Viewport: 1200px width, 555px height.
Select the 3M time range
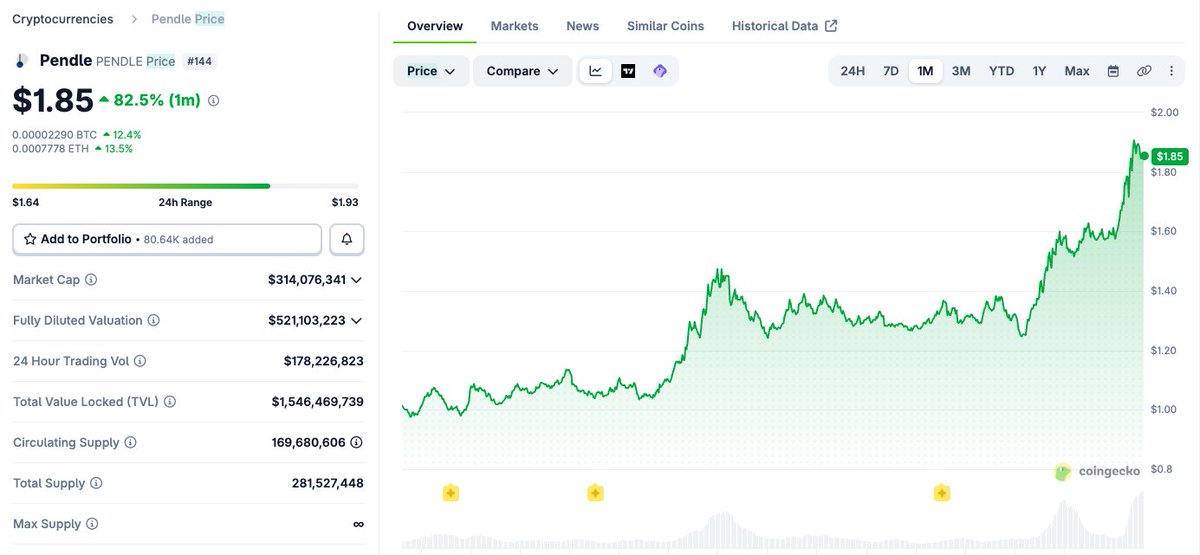pyautogui.click(x=961, y=71)
